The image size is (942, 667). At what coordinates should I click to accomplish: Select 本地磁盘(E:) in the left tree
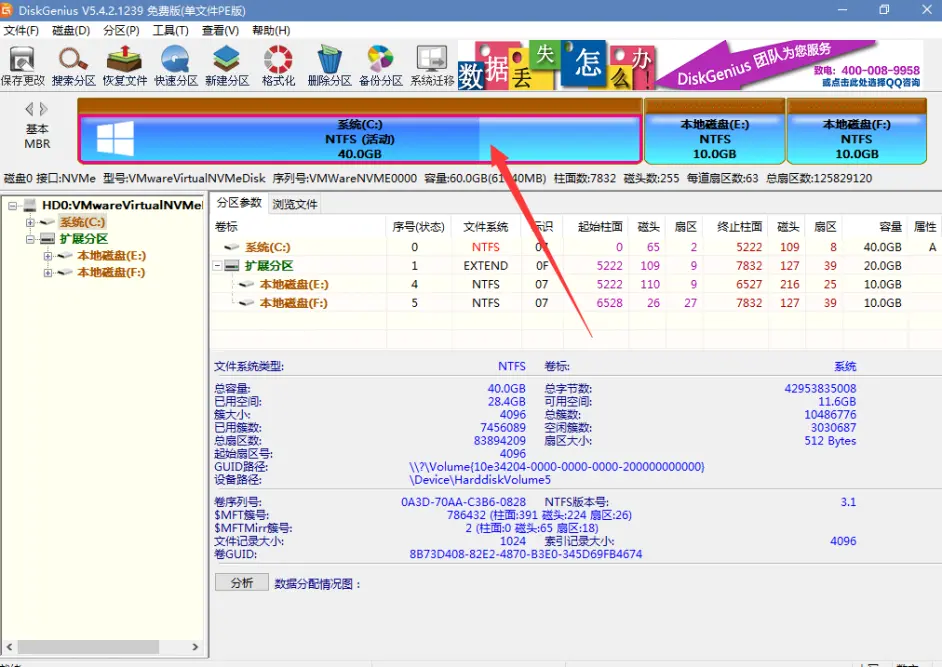point(111,256)
